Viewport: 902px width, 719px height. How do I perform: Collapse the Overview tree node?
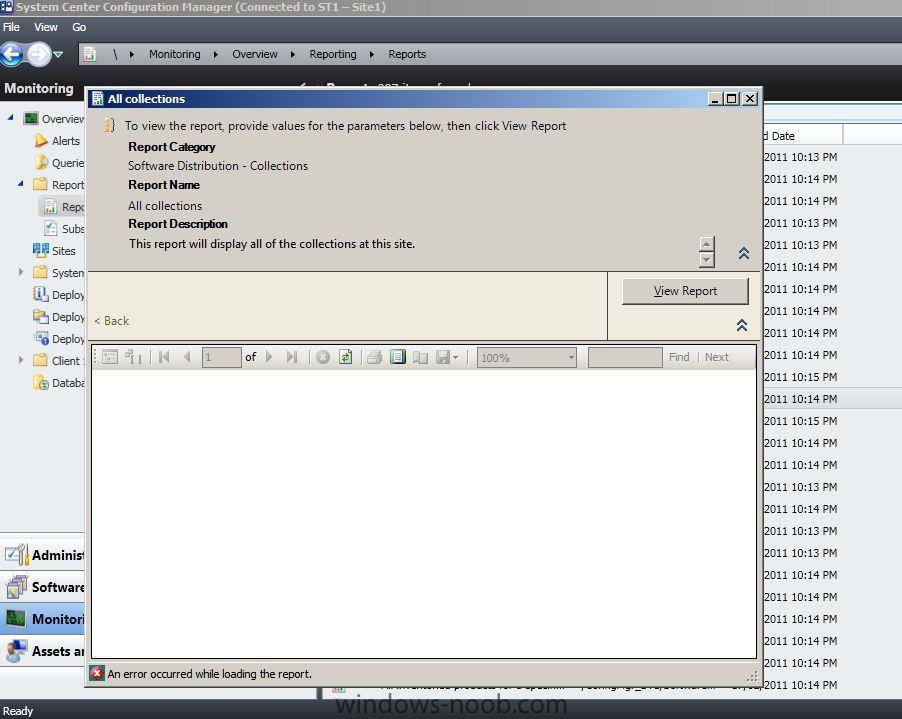[10, 117]
